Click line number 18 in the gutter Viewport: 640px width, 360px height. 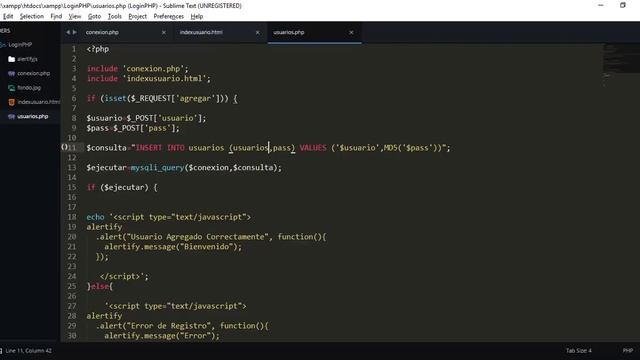(x=72, y=217)
